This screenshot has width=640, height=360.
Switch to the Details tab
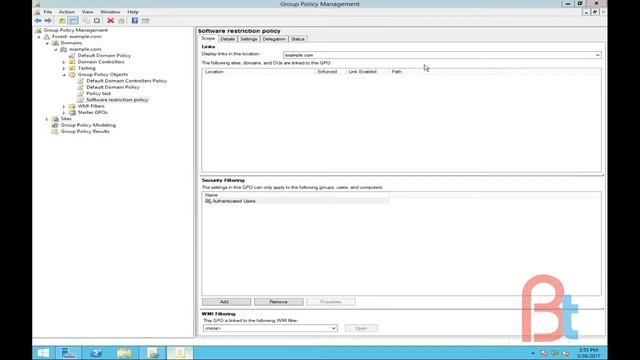point(227,39)
